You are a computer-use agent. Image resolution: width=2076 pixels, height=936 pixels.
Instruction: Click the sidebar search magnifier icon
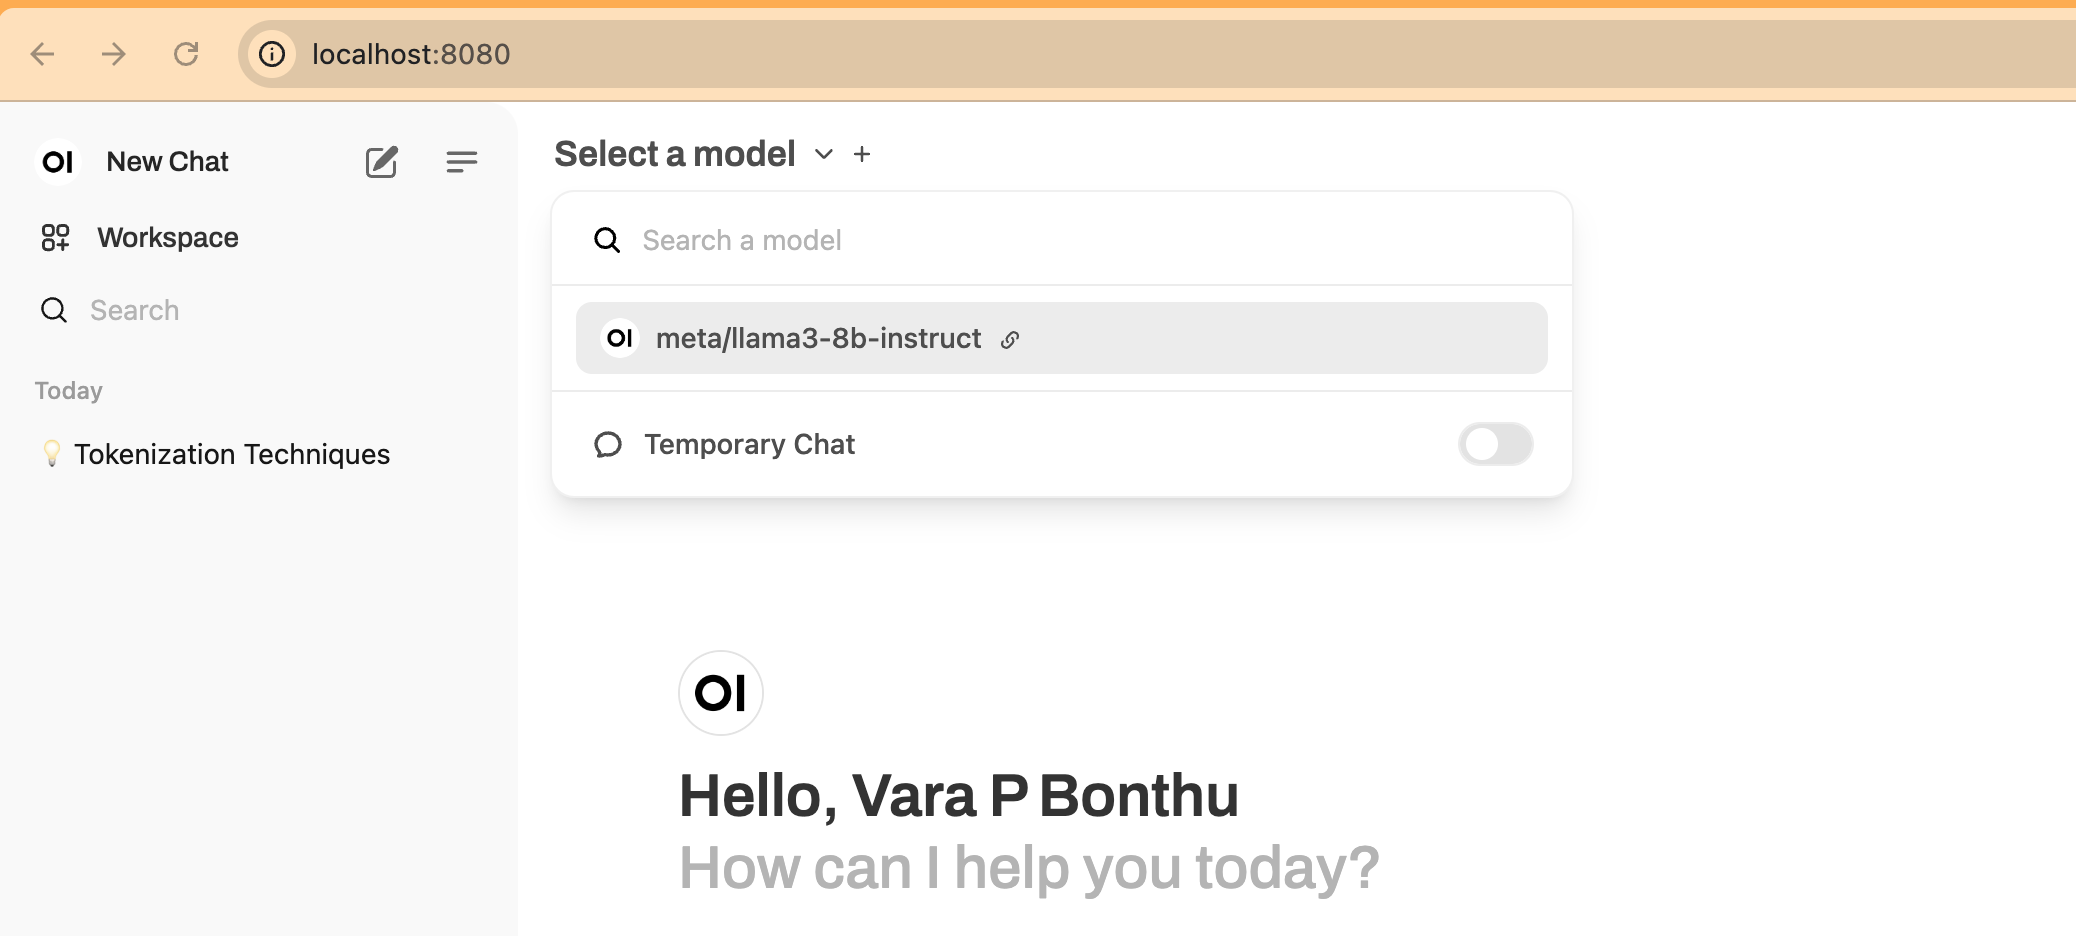tap(54, 311)
